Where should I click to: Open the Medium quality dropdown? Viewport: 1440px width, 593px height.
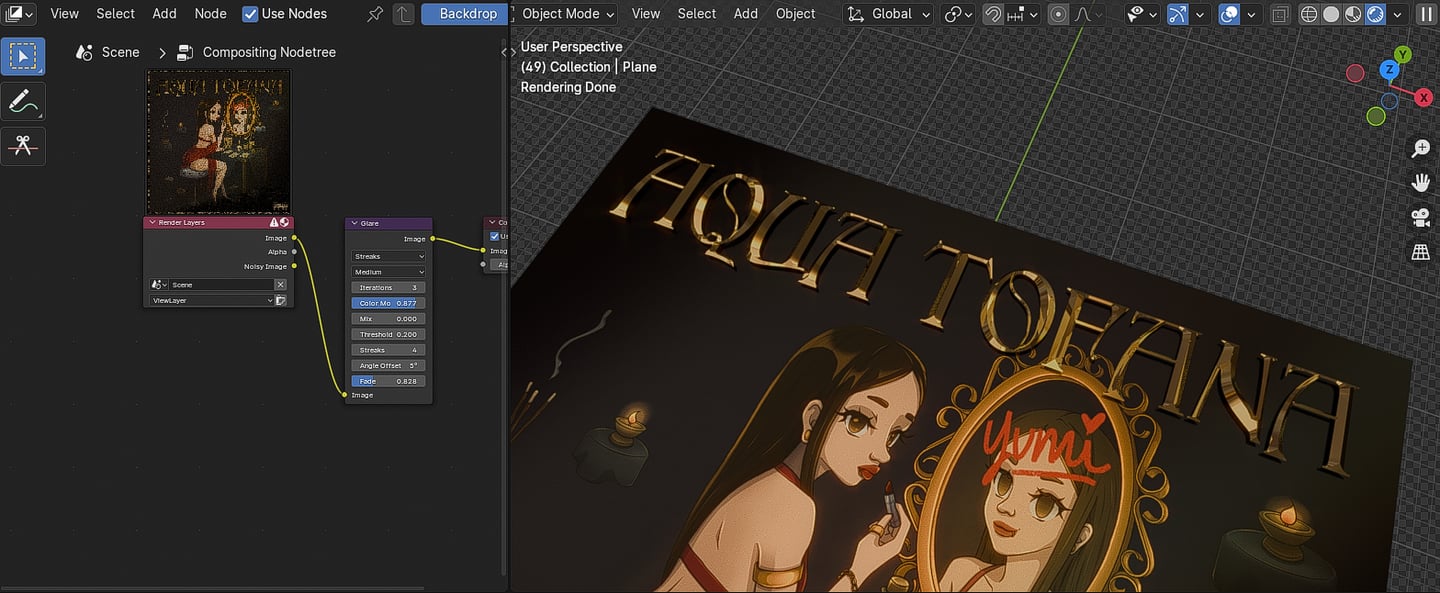(x=388, y=272)
